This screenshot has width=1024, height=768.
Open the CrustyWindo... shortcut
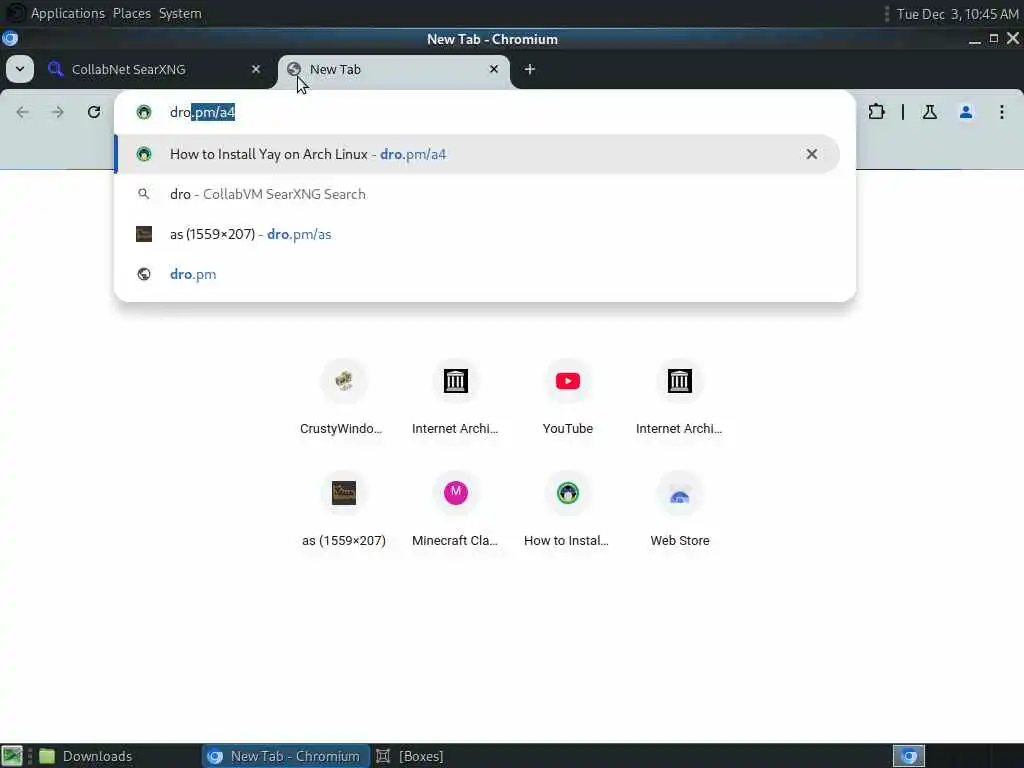coord(344,399)
